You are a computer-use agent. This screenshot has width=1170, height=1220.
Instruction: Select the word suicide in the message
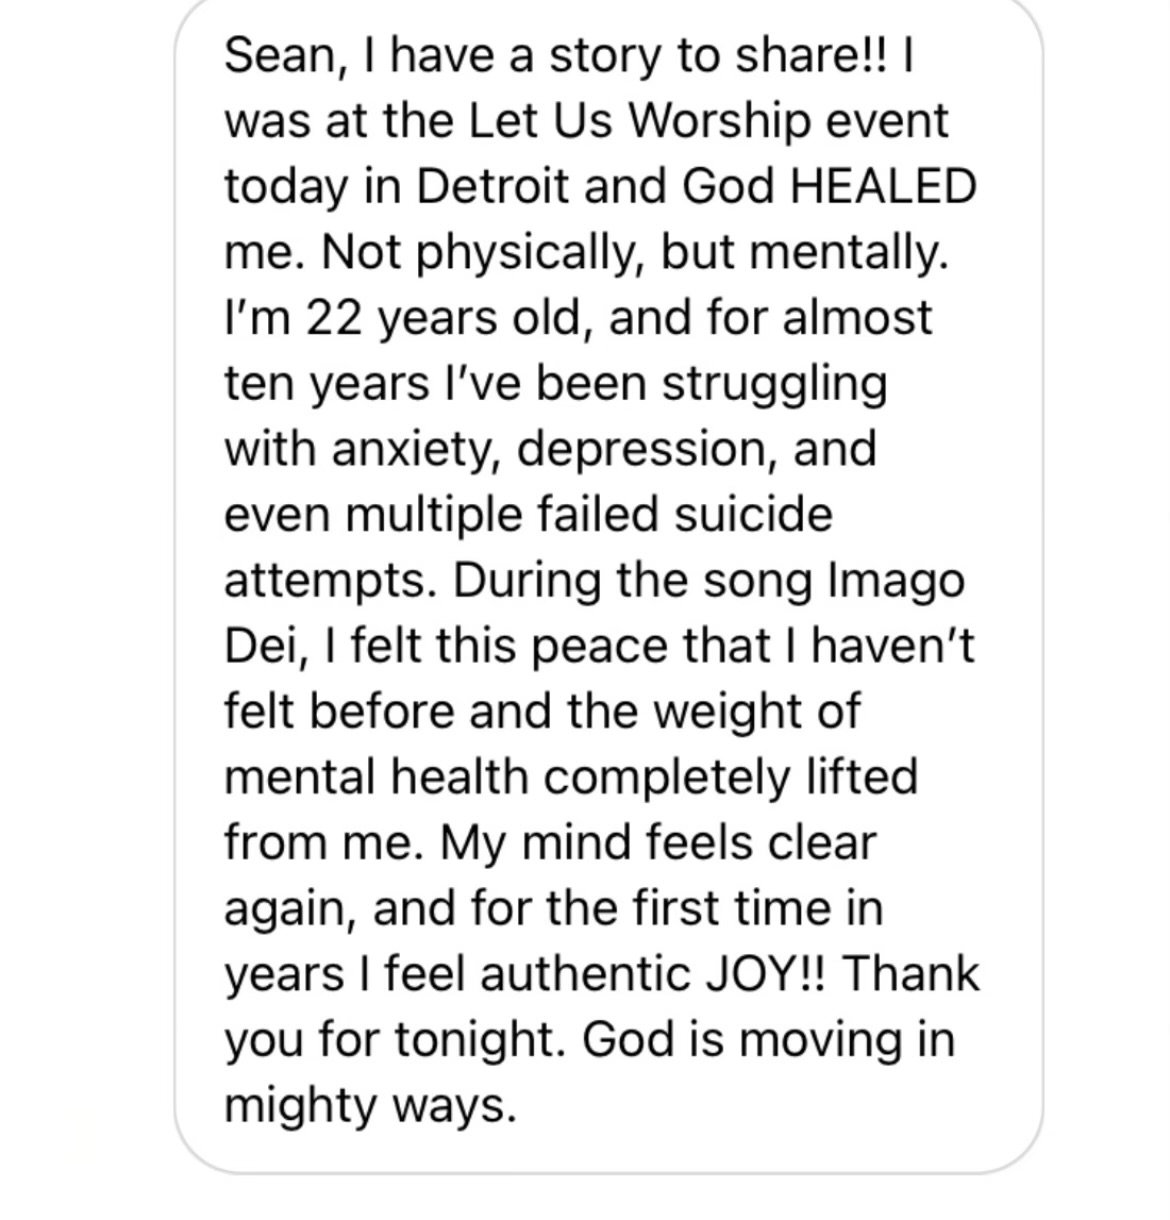[x=752, y=515]
